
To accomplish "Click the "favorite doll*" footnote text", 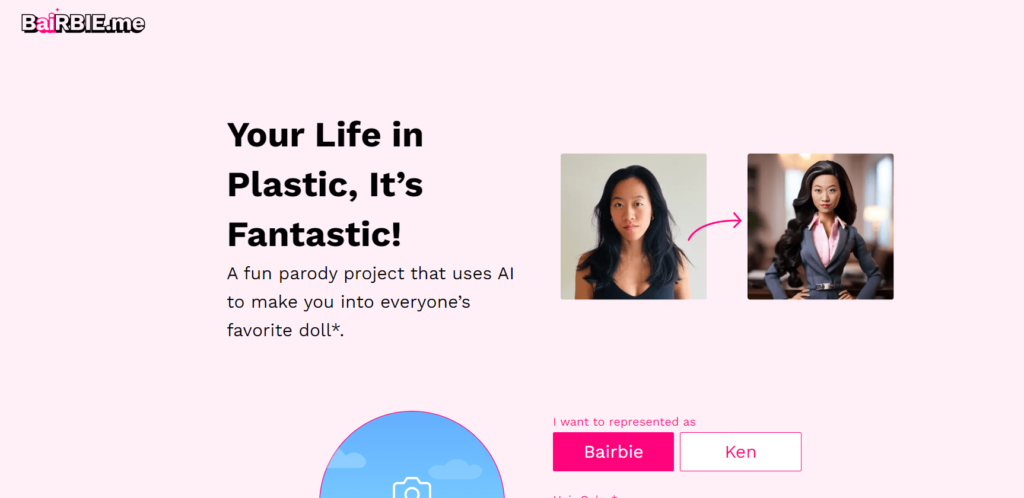I will 286,331.
